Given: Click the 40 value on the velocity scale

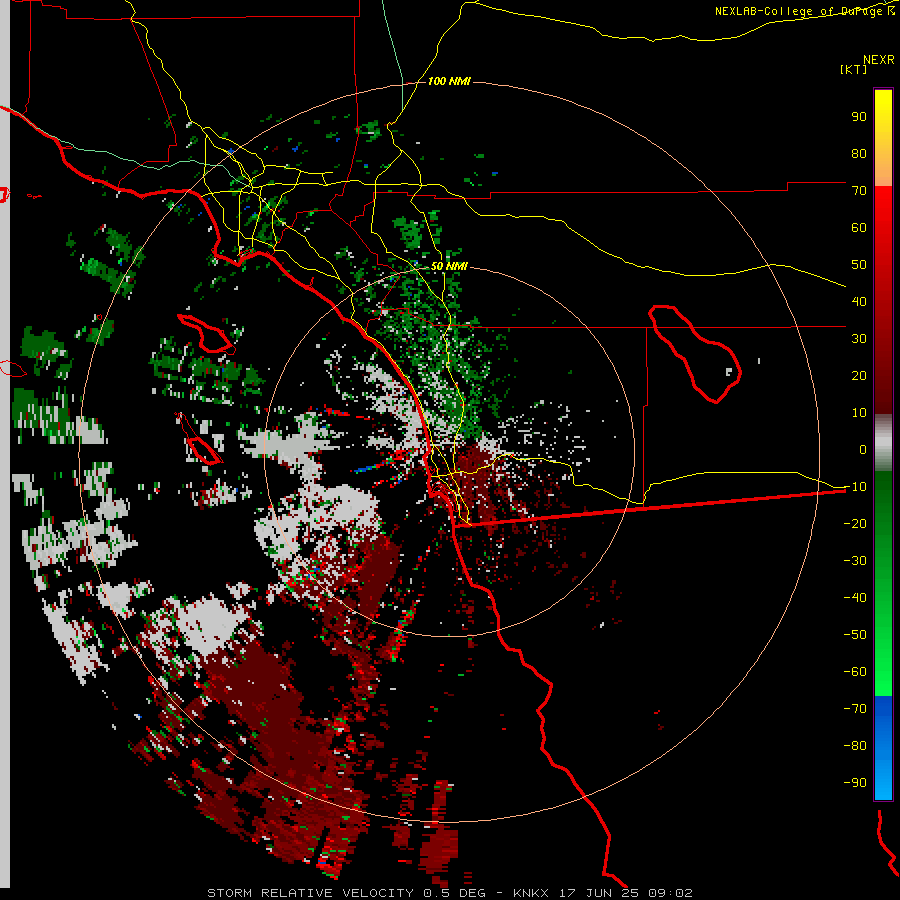Looking at the screenshot, I should click(859, 302).
